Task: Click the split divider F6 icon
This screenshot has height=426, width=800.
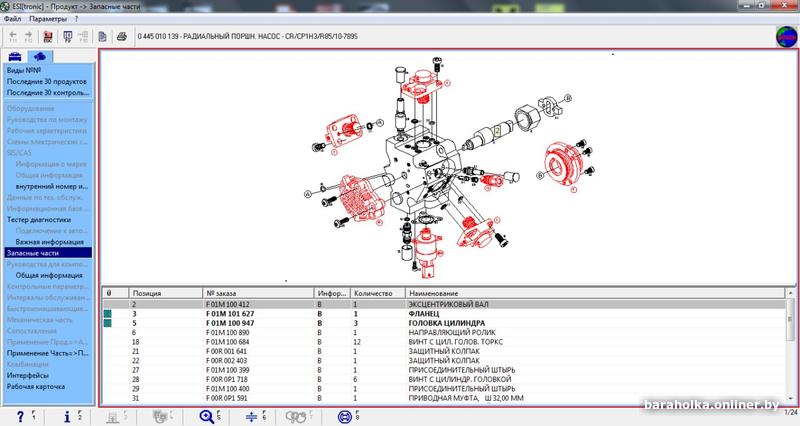Action: (x=251, y=417)
